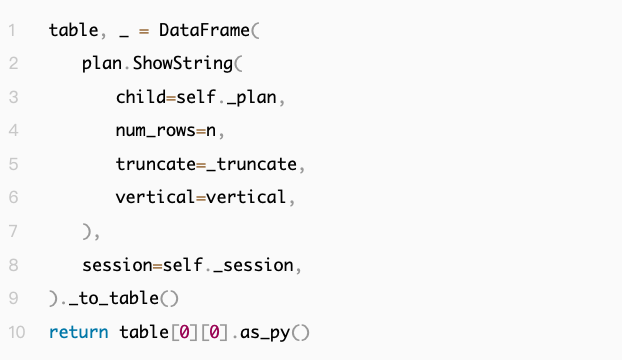Screen dimensions: 622x360
Task: Click the as_py method on line 10
Action: click(x=265, y=333)
